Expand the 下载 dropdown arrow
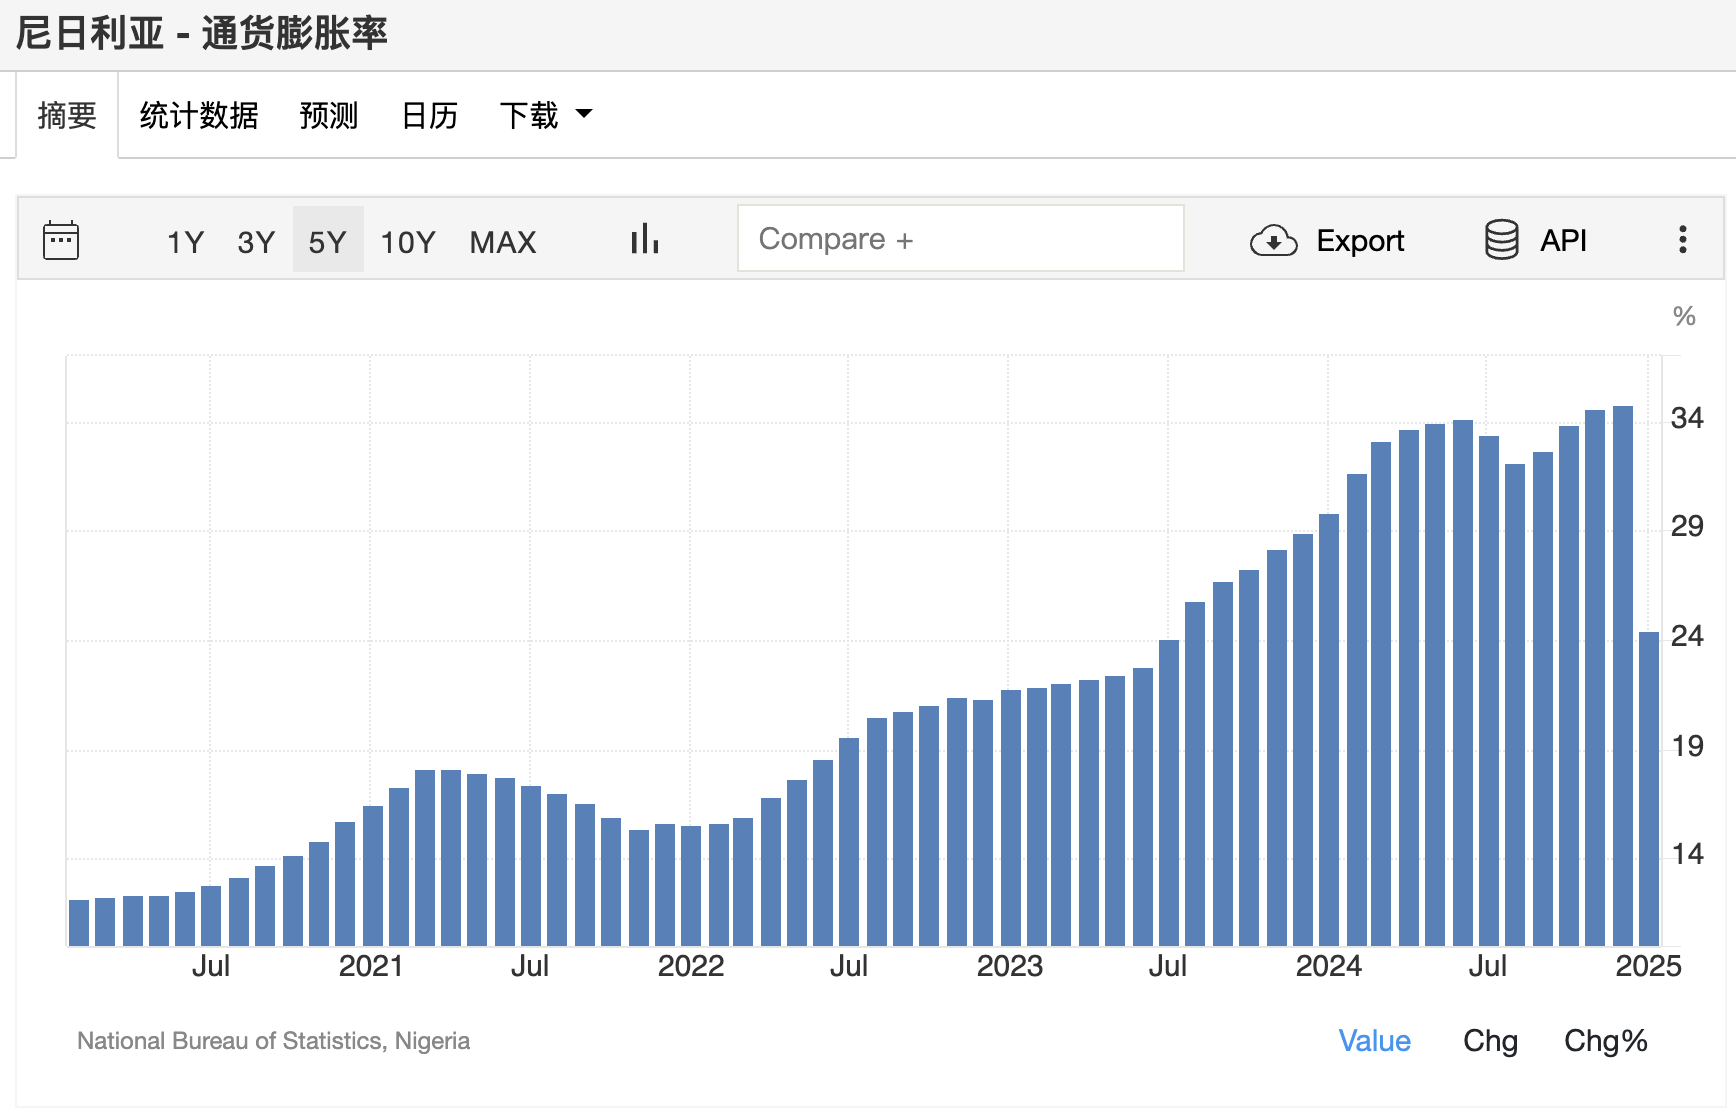1736x1108 pixels. tap(584, 114)
